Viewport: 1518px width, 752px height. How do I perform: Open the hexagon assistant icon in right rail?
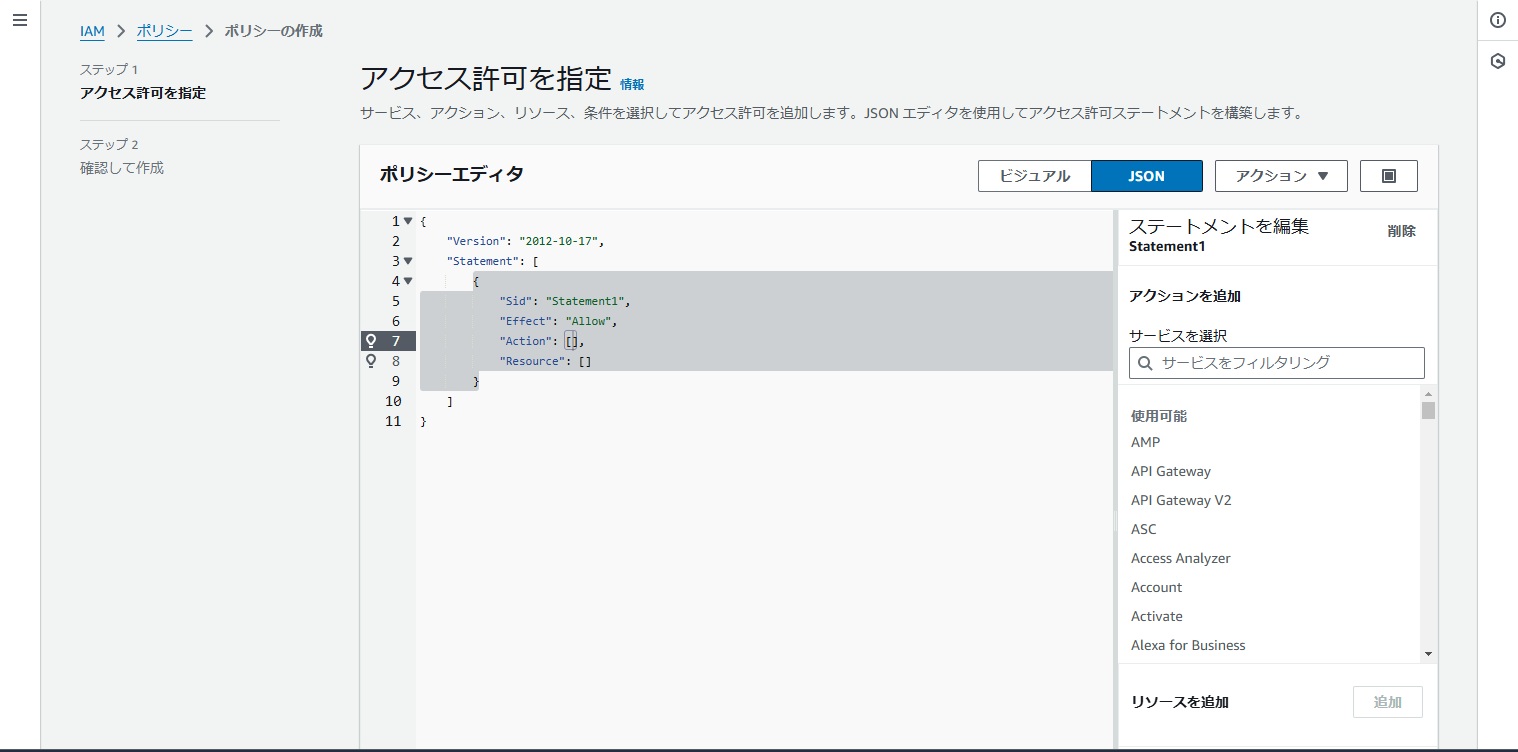point(1498,61)
